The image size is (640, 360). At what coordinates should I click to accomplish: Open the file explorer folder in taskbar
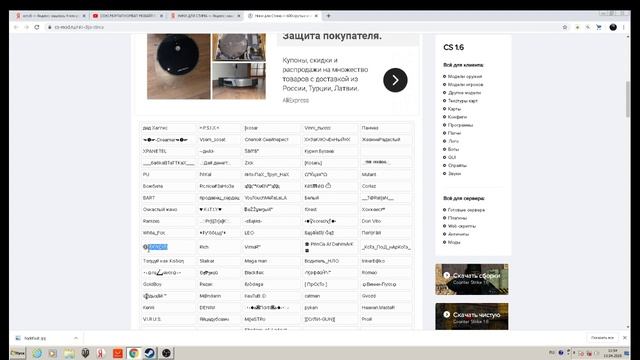click(x=69, y=353)
